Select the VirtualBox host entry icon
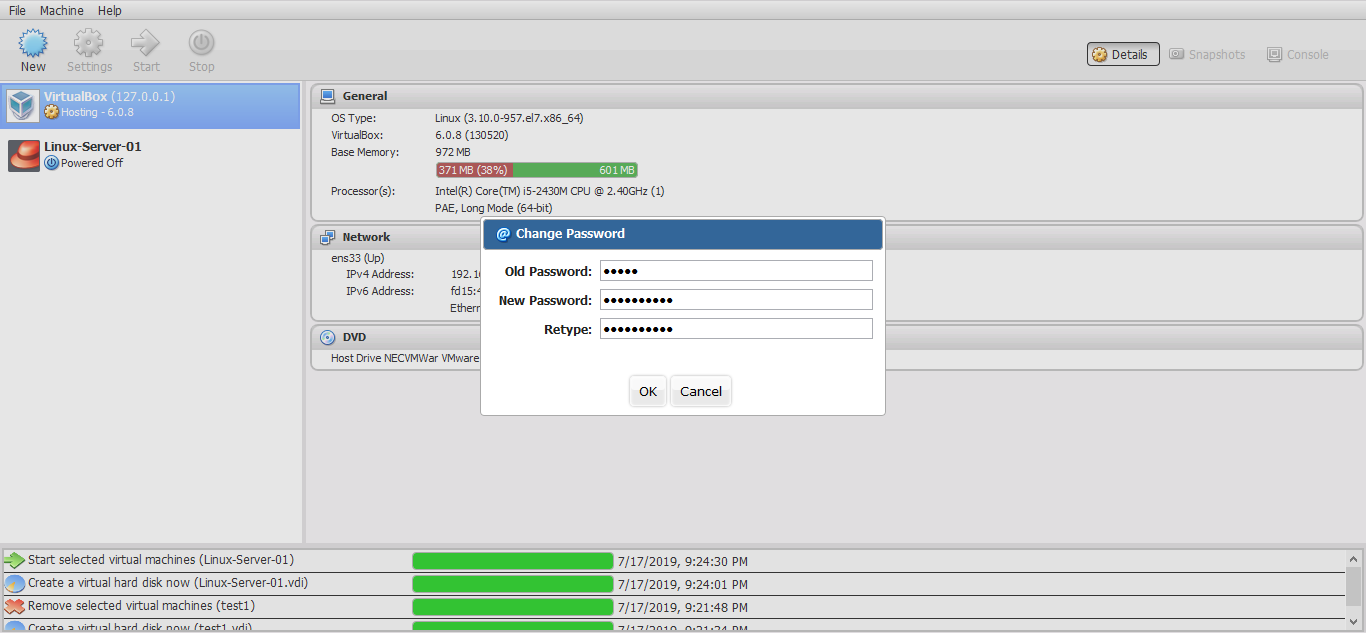Image resolution: width=1366 pixels, height=633 pixels. (23, 105)
